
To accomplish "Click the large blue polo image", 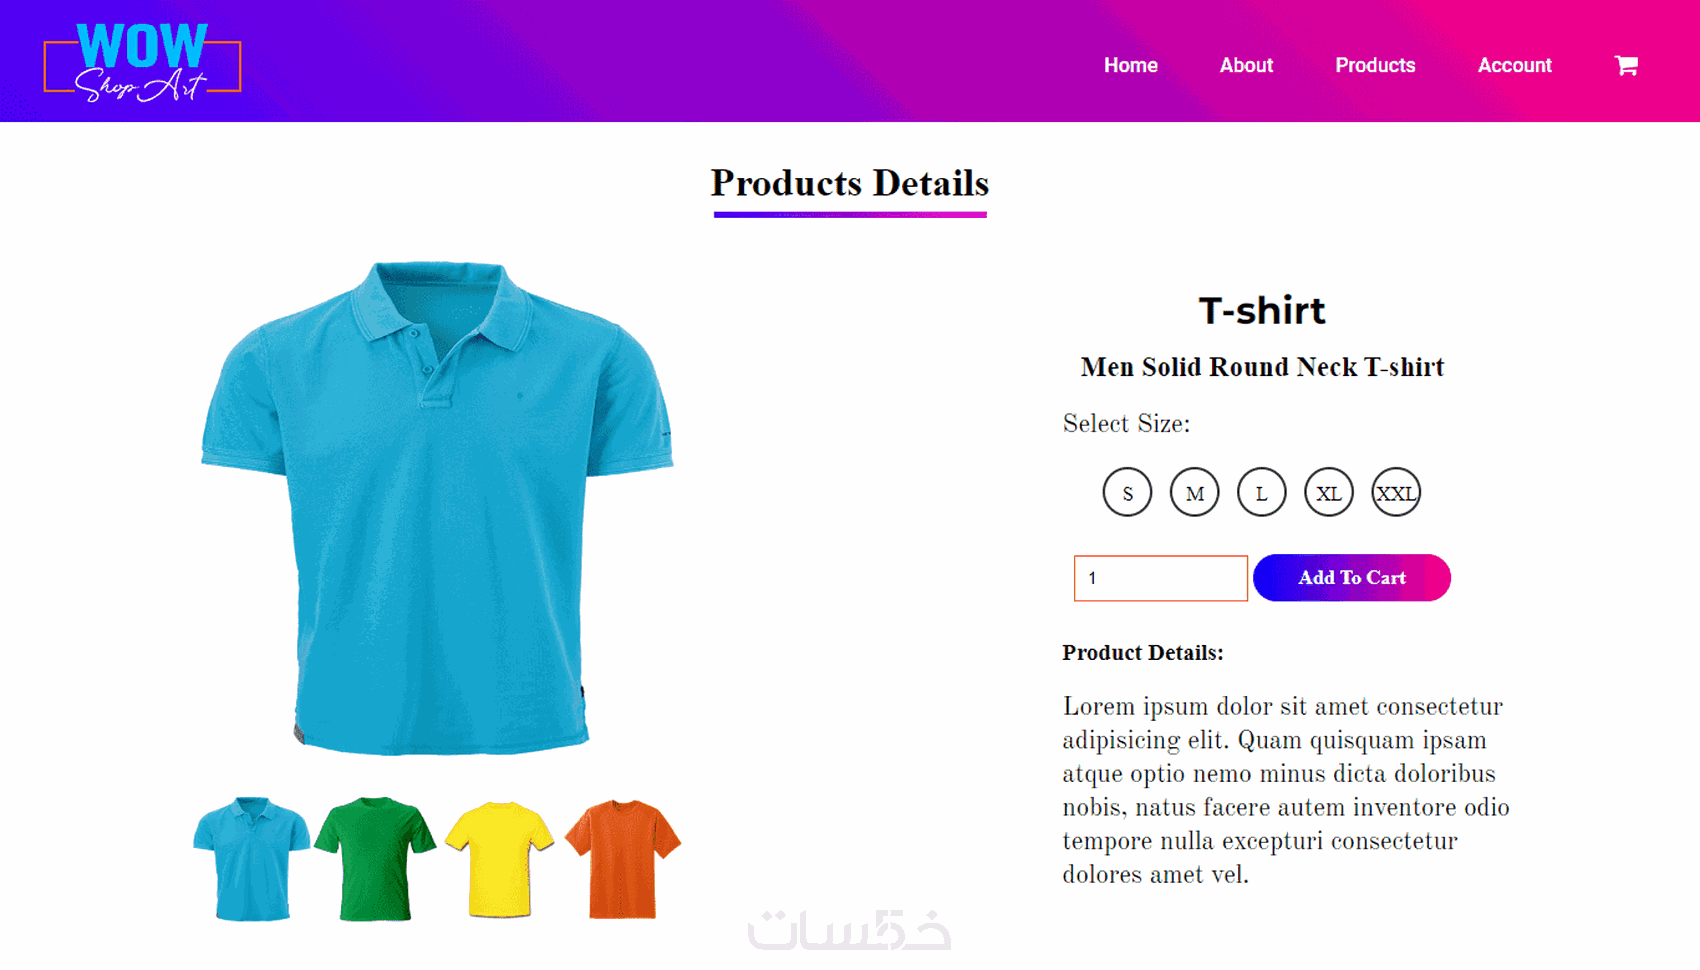I will click(437, 508).
